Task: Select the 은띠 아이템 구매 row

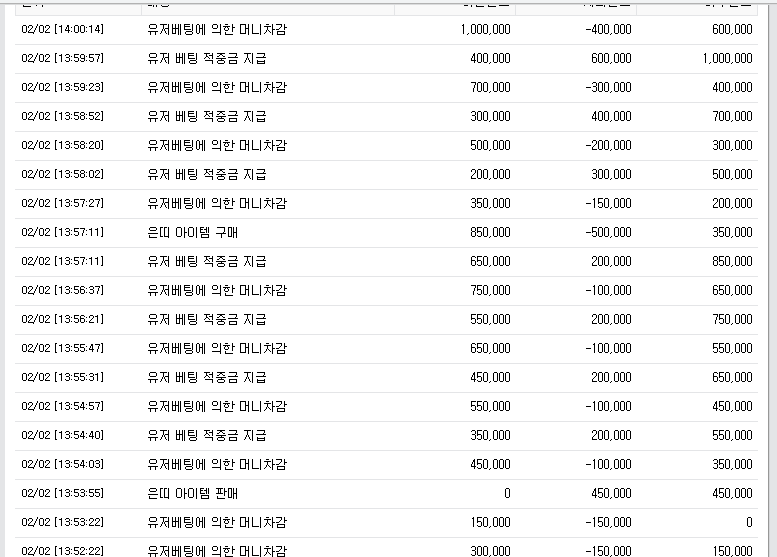Action: click(x=386, y=232)
